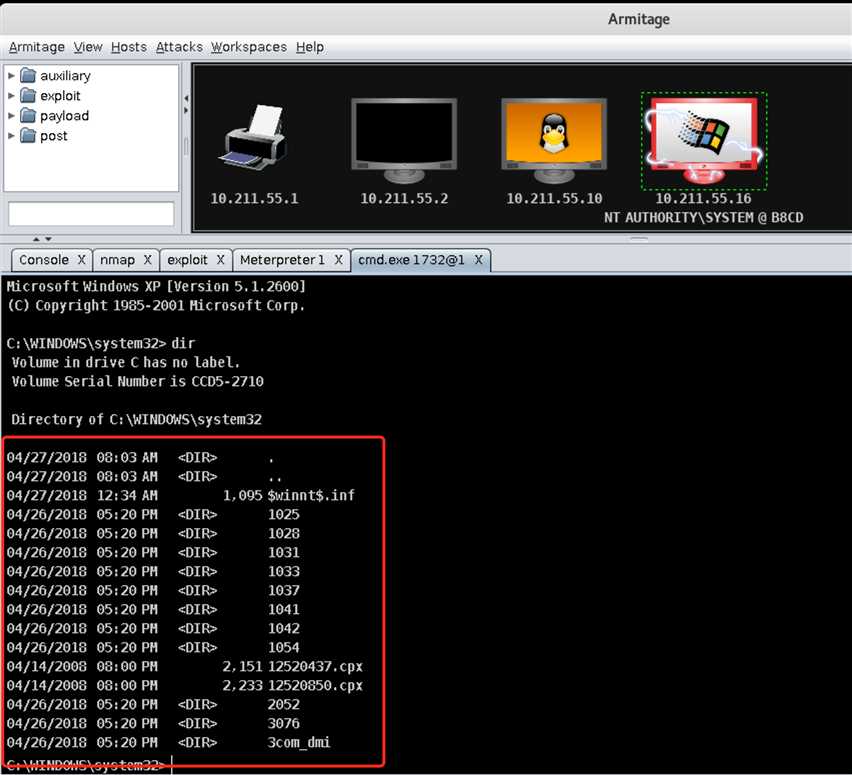852x775 pixels.
Task: Select the Linux host 10.211.55.10
Action: 554,140
